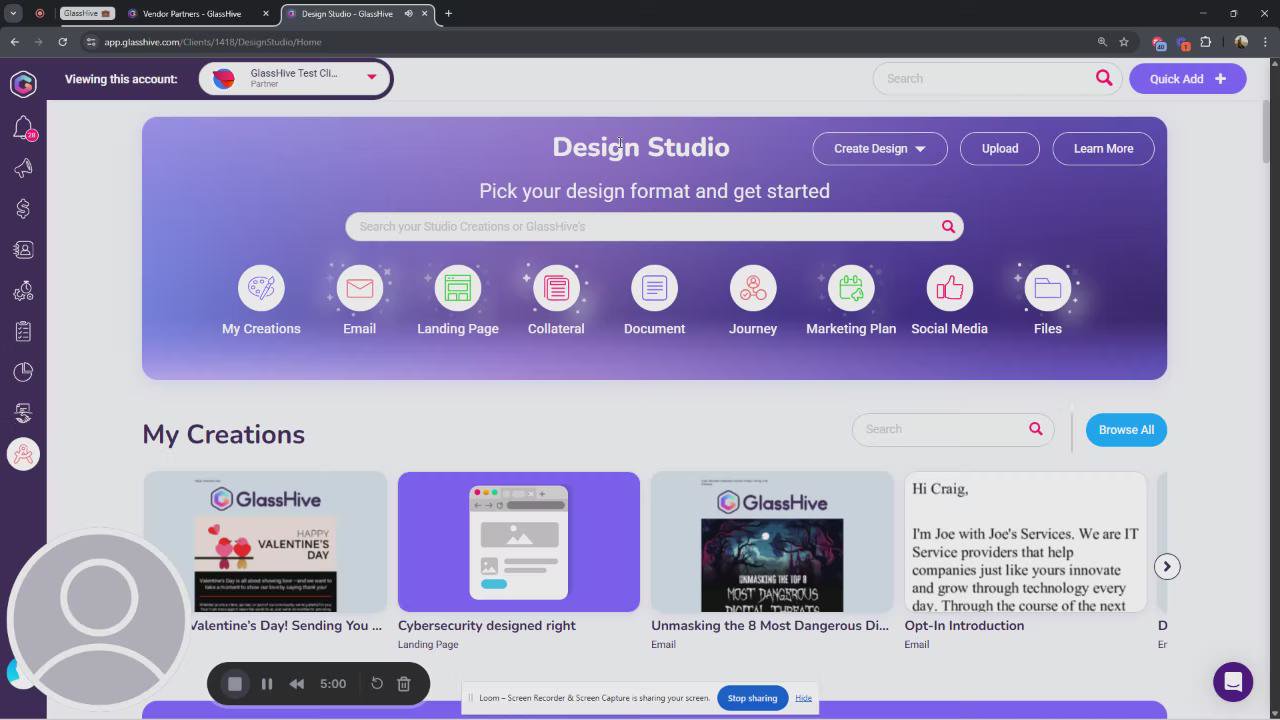
Task: Open the Opt-In Introduction email thumbnail
Action: point(1025,542)
